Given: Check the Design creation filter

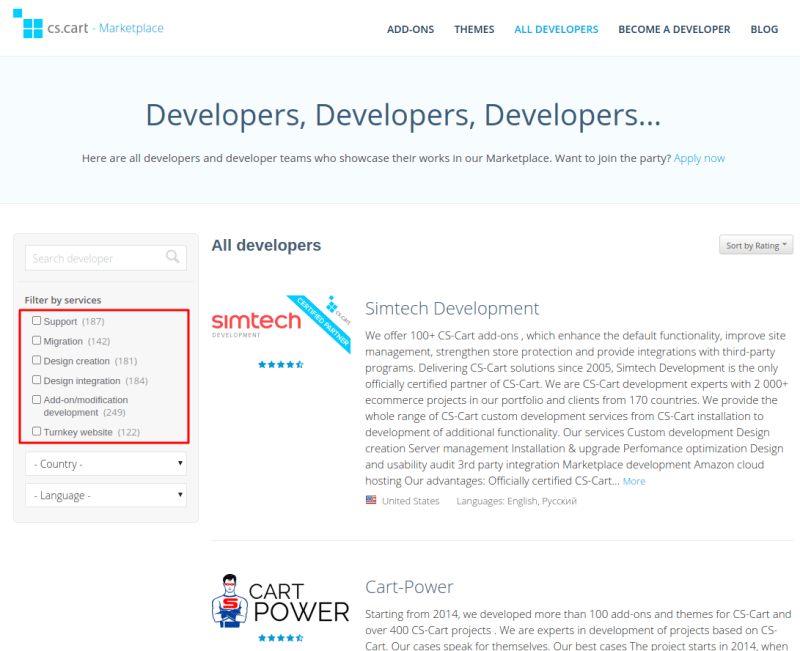Looking at the screenshot, I should [x=35, y=361].
